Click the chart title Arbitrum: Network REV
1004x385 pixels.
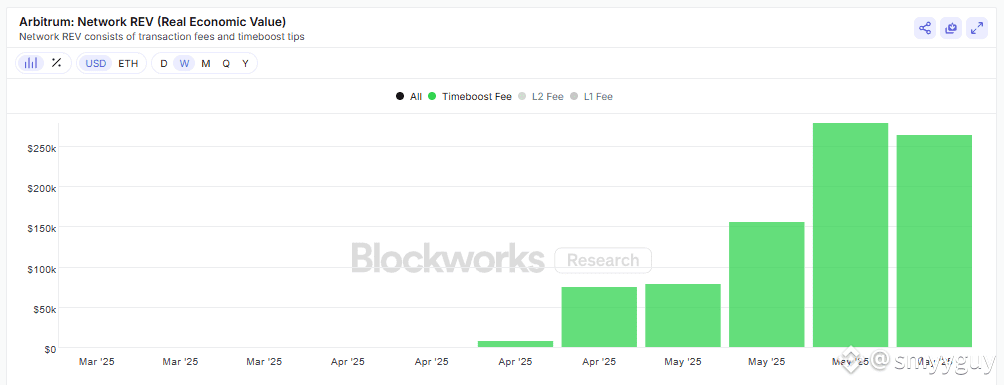point(152,22)
